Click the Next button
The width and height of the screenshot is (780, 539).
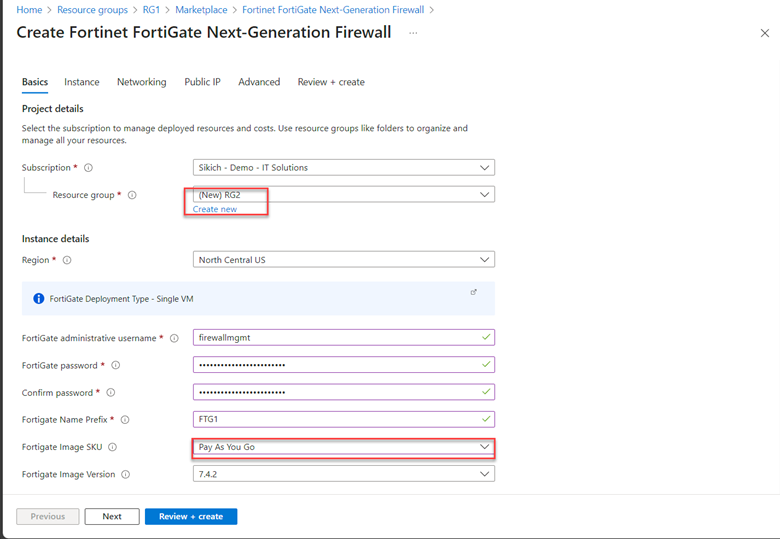tap(112, 517)
